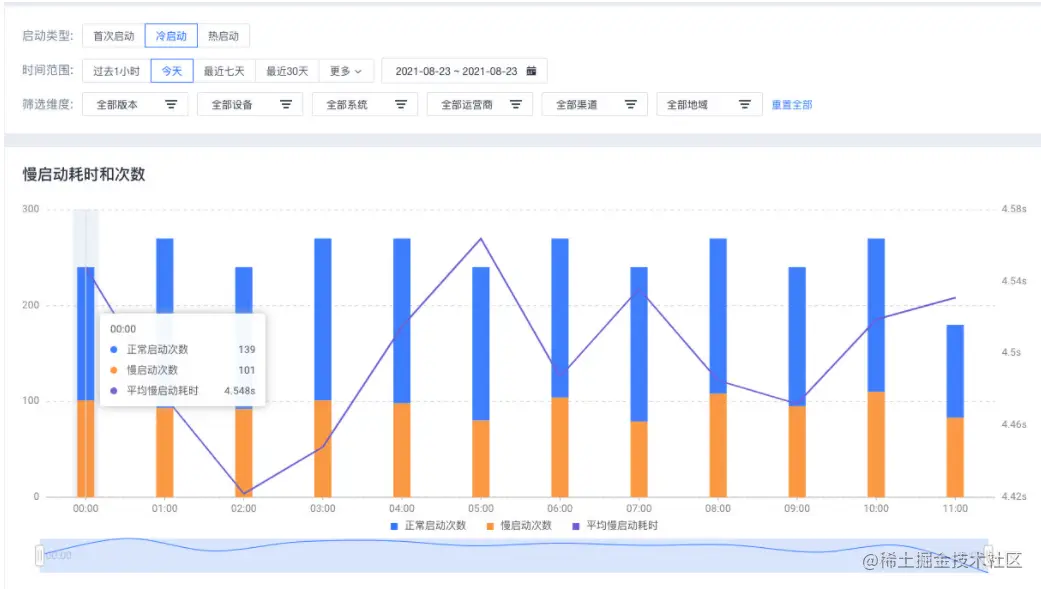Toggle the 正常启动次数 legend series
1041x589 pixels.
click(x=428, y=525)
